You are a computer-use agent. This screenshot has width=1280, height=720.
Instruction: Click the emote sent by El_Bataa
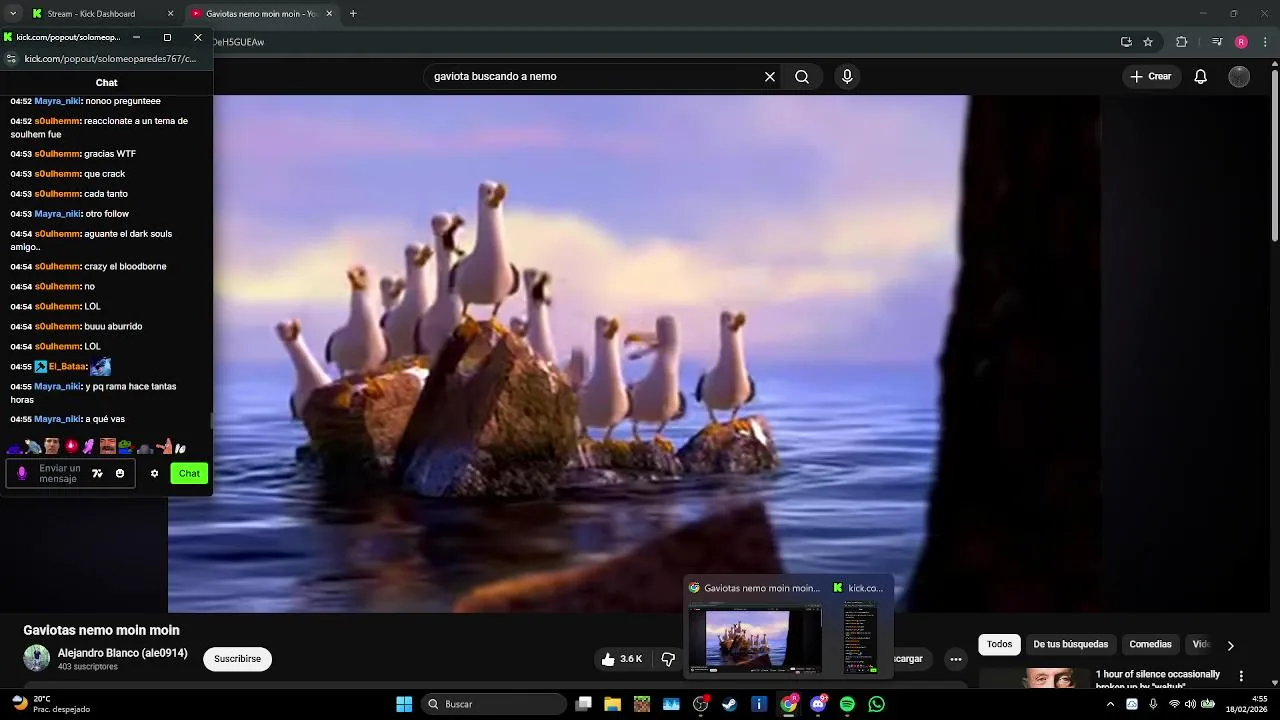(100, 367)
